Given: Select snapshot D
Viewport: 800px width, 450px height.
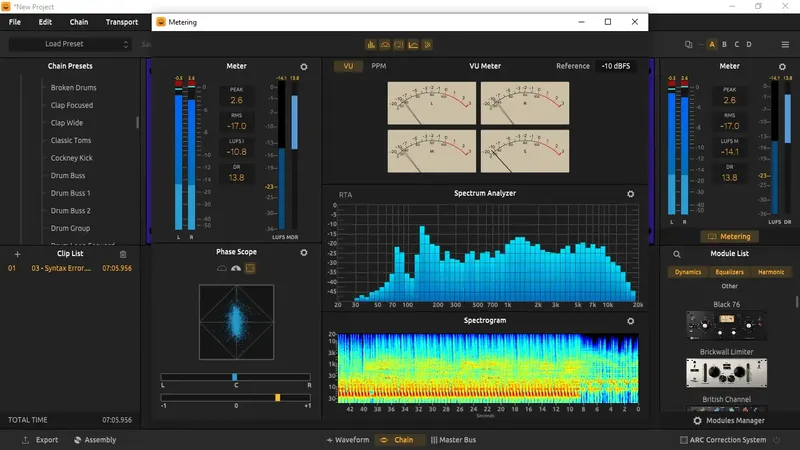Looking at the screenshot, I should [749, 44].
